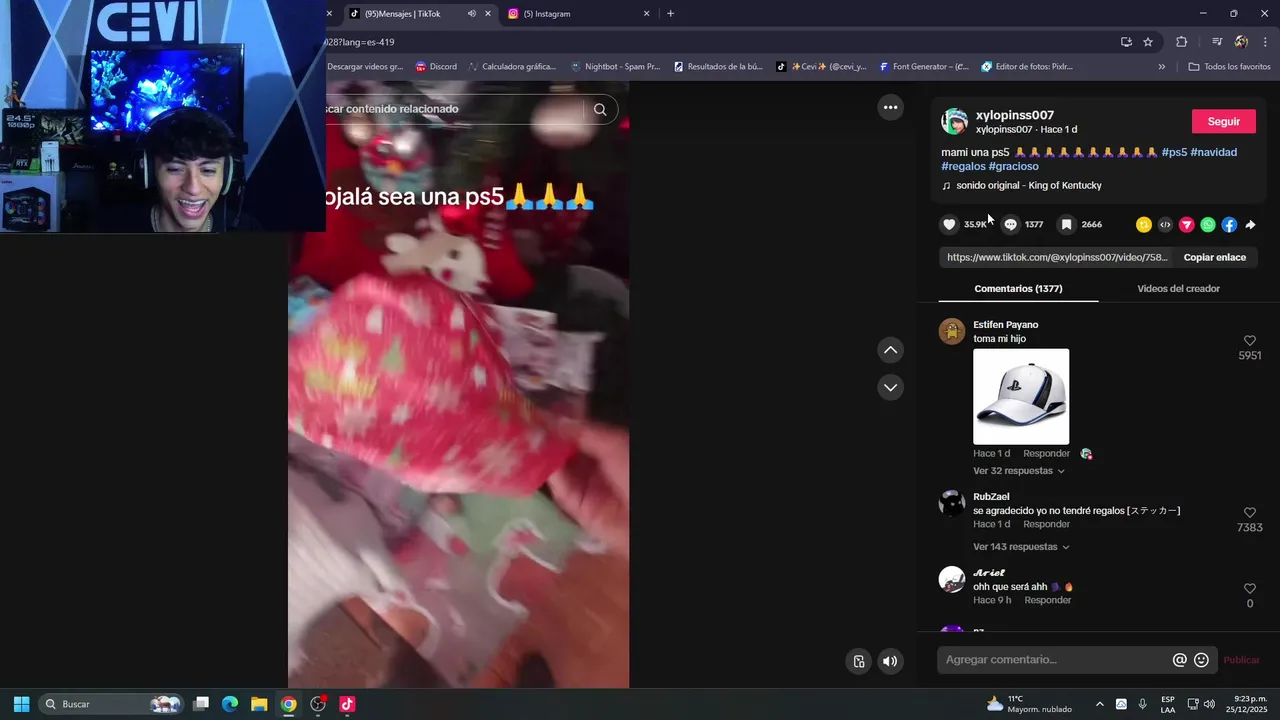Insert mention with @ icon
The height and width of the screenshot is (720, 1280).
[1180, 660]
